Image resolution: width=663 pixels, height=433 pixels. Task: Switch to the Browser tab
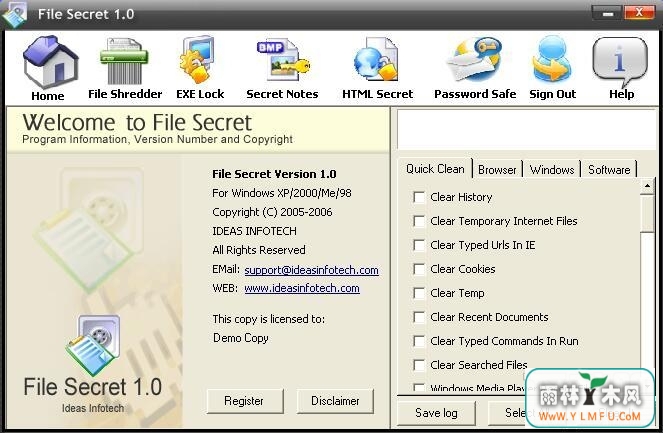pyautogui.click(x=497, y=170)
